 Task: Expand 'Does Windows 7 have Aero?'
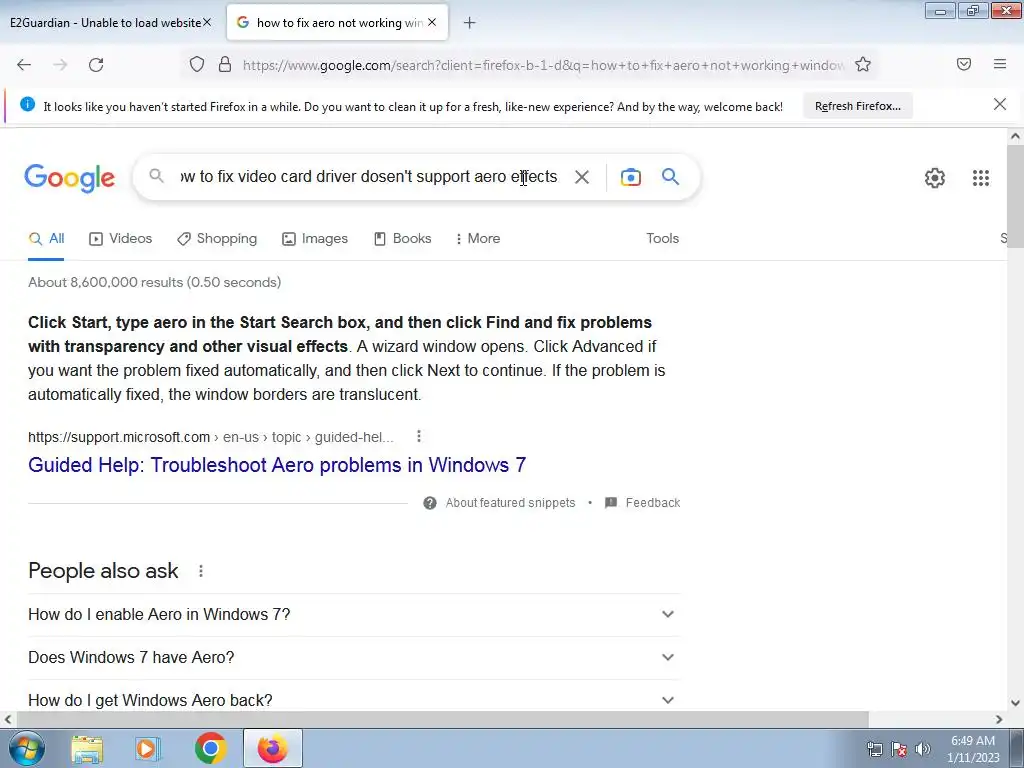(x=354, y=658)
